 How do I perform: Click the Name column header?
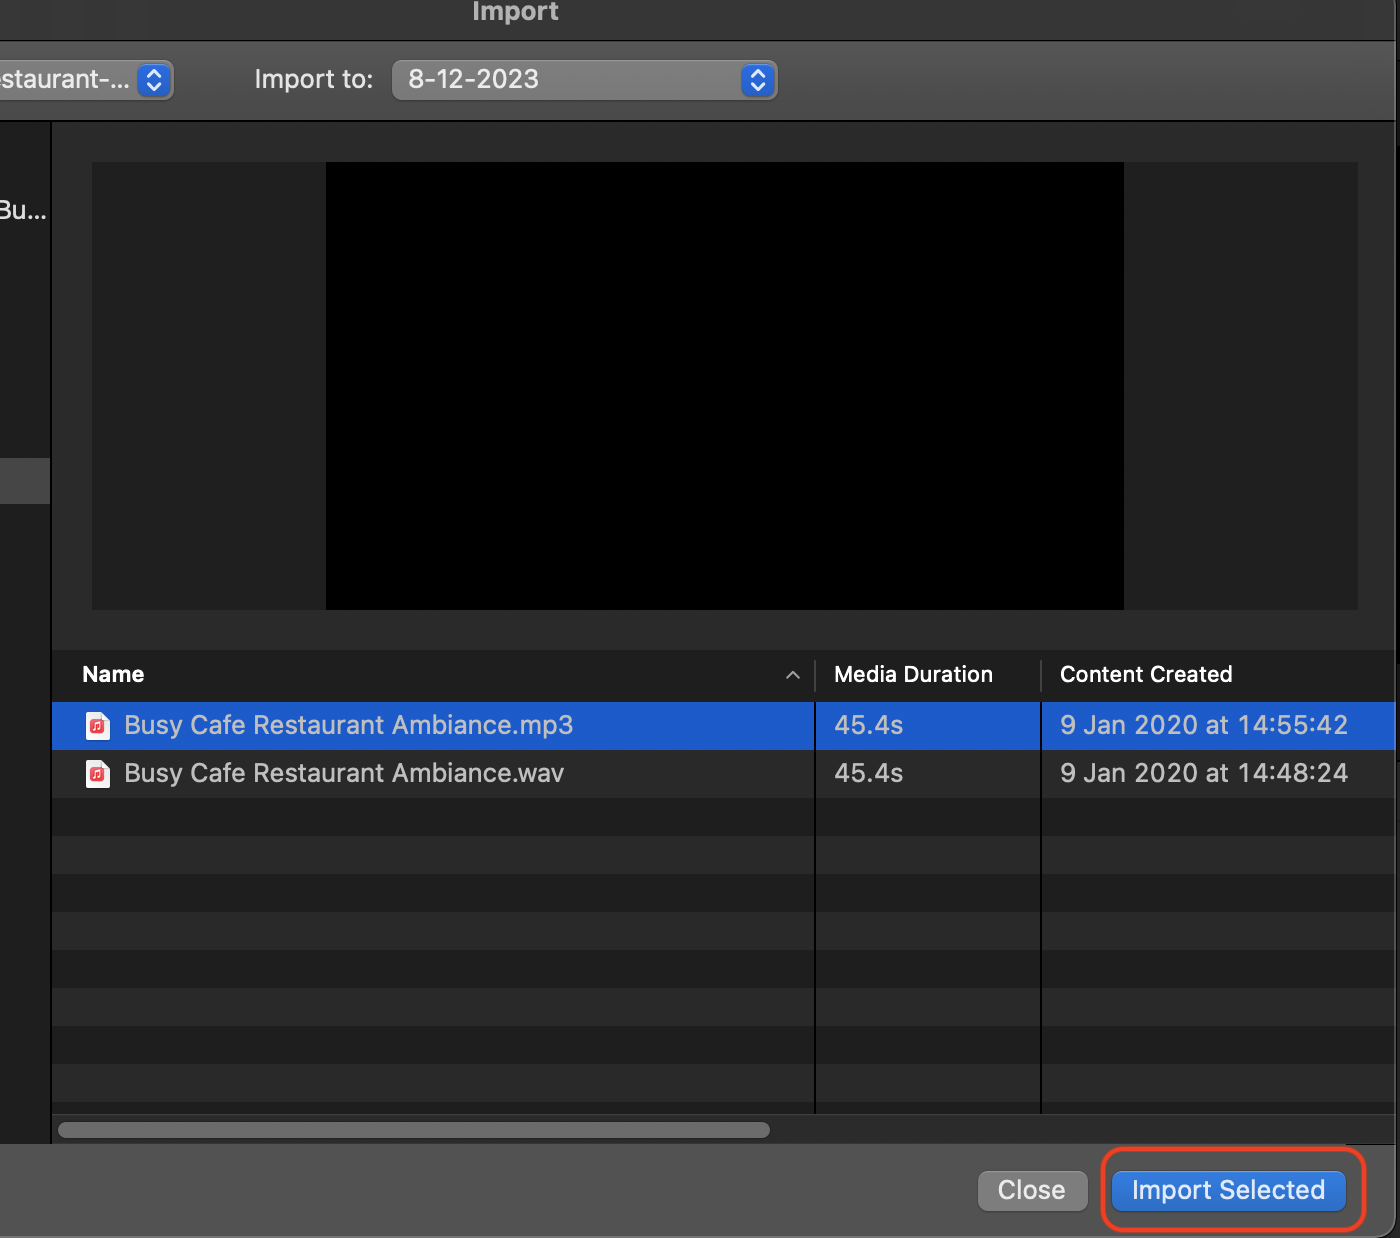(112, 674)
